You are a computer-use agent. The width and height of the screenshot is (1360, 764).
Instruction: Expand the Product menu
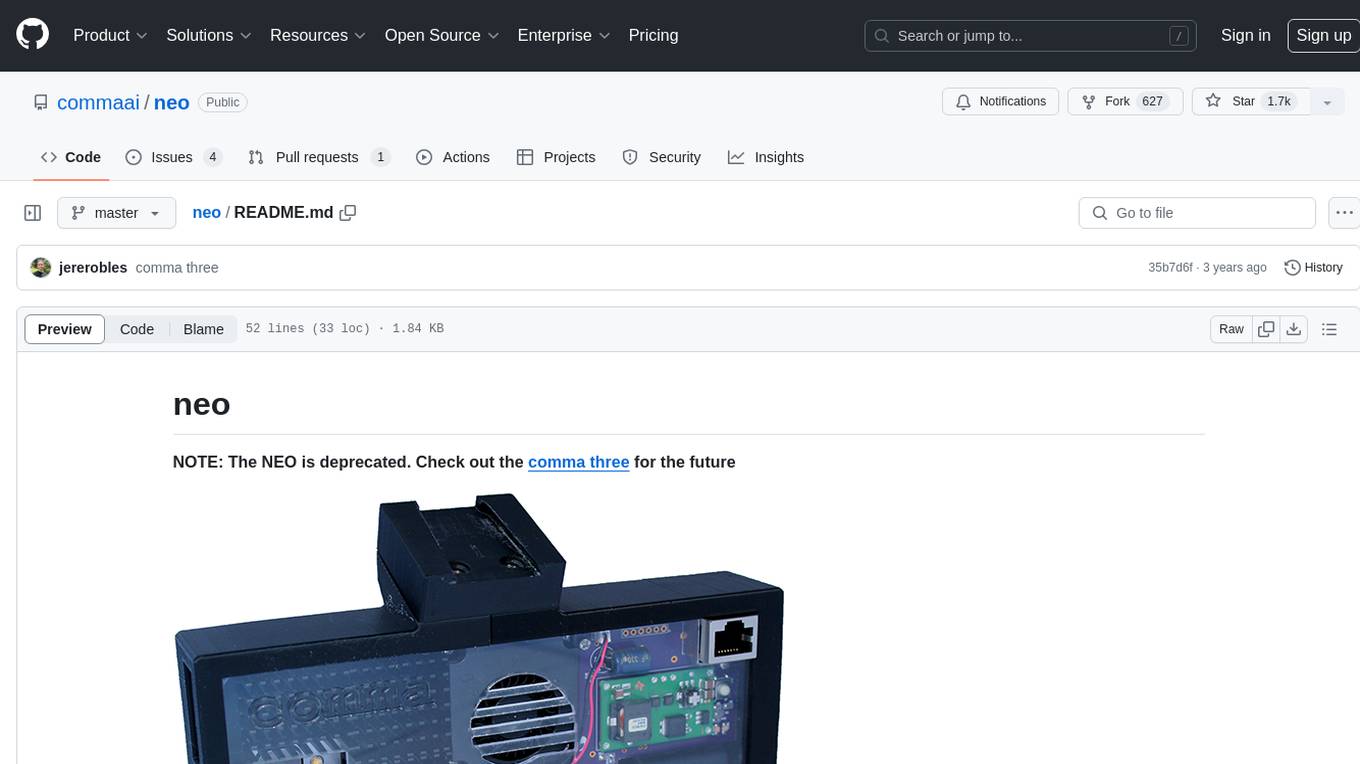coord(110,35)
